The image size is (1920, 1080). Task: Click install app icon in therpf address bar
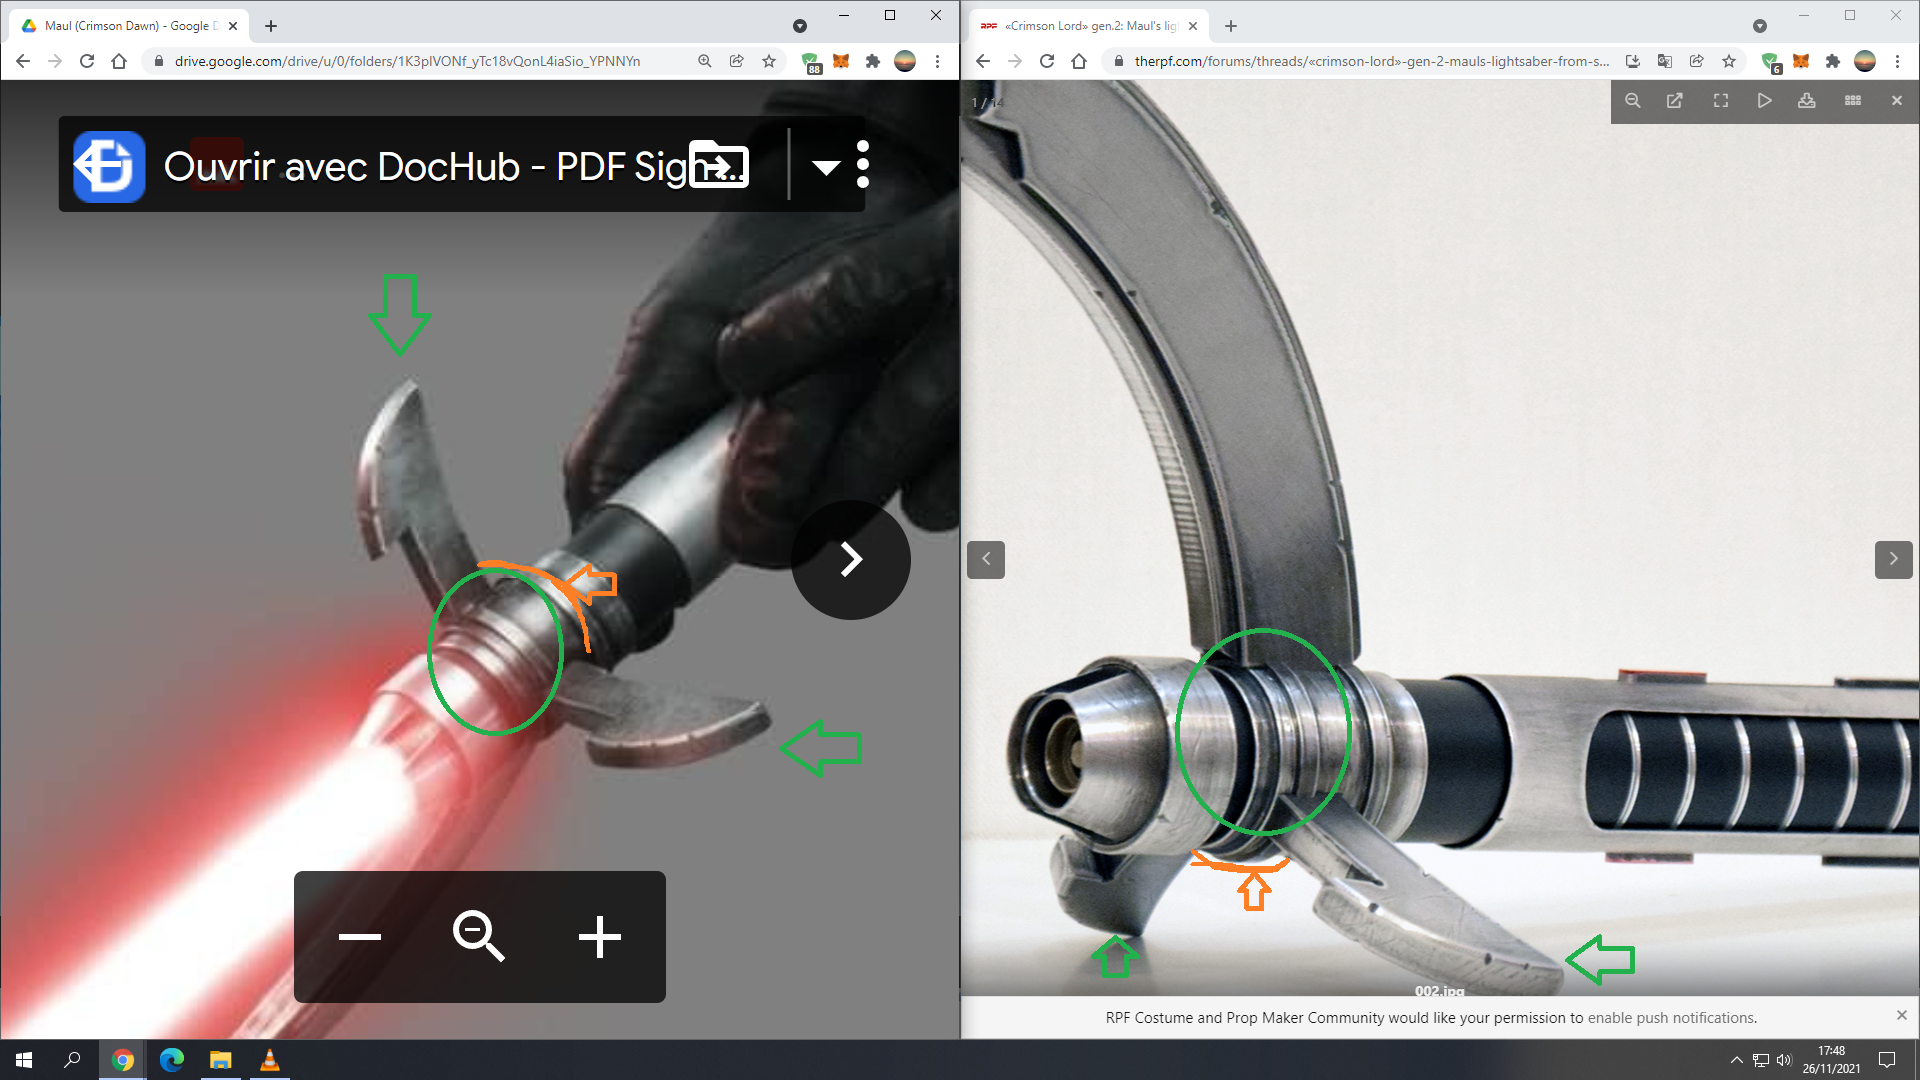click(x=1633, y=61)
